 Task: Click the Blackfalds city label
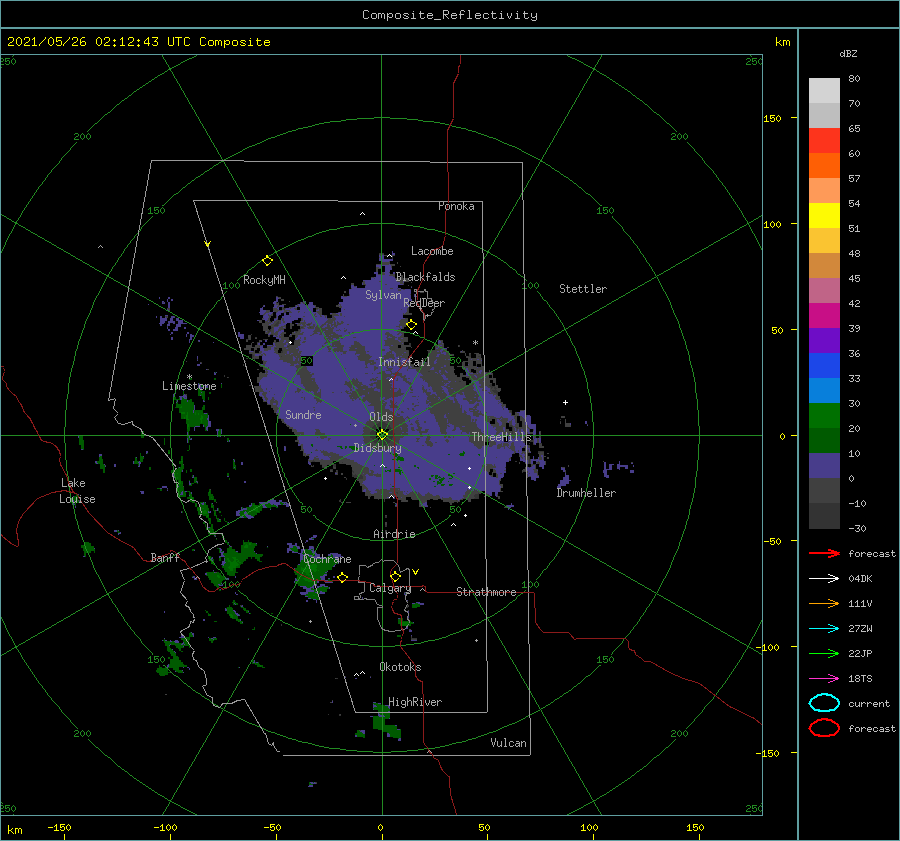click(425, 277)
